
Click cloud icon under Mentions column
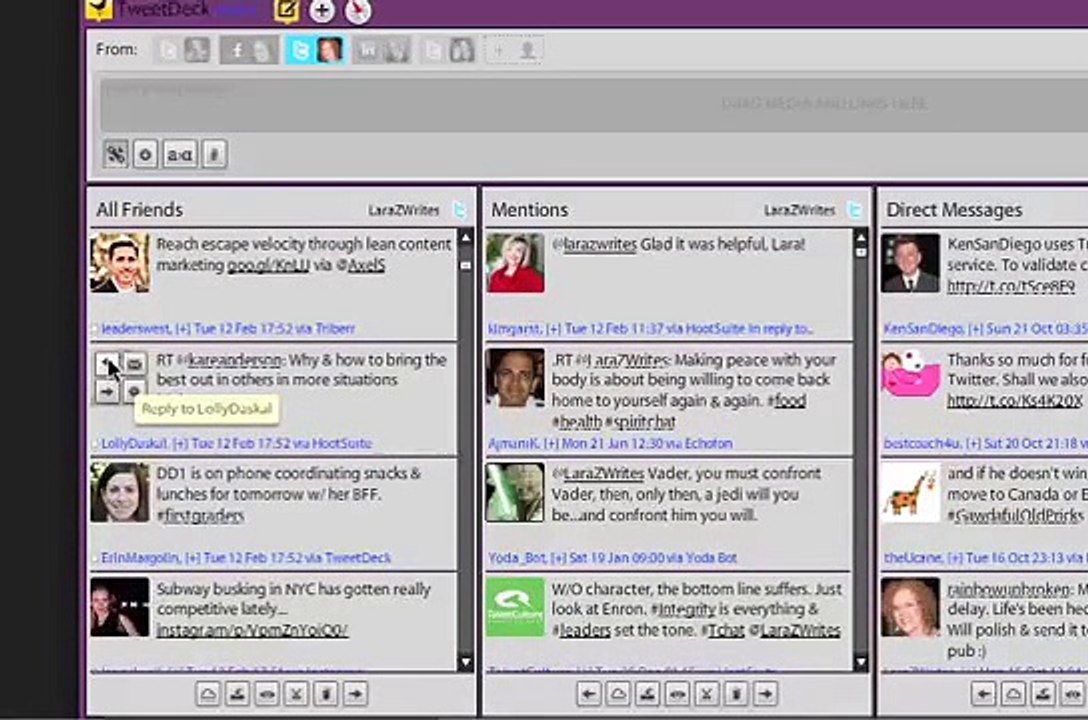(618, 694)
